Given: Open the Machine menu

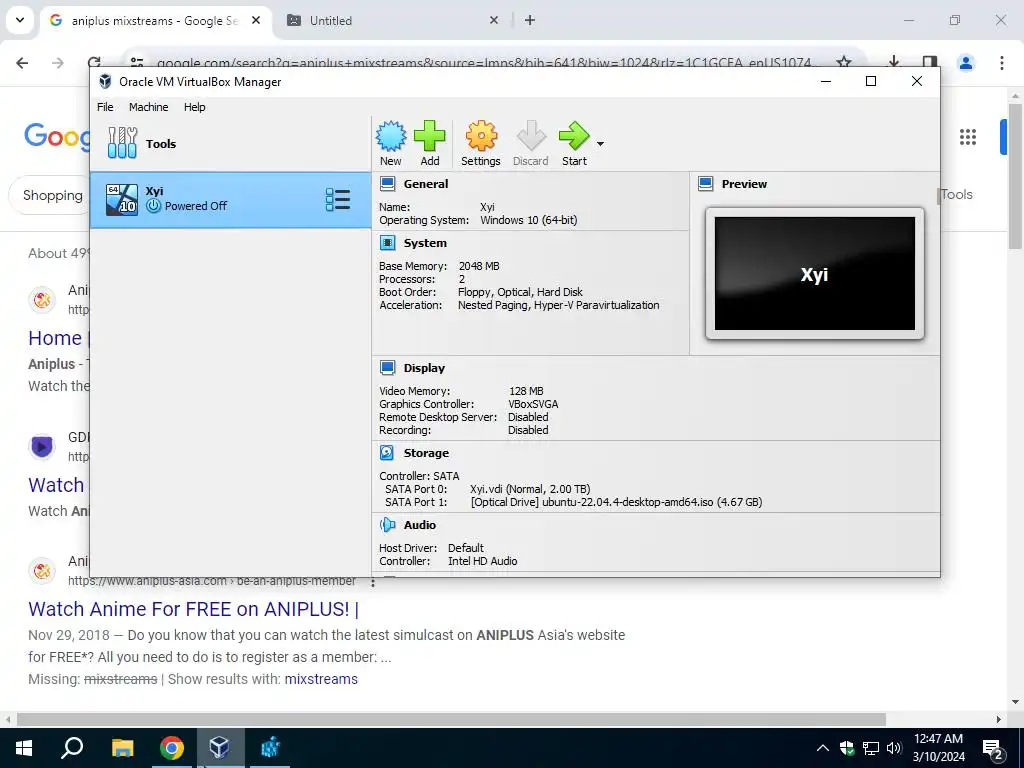Looking at the screenshot, I should pyautogui.click(x=148, y=107).
